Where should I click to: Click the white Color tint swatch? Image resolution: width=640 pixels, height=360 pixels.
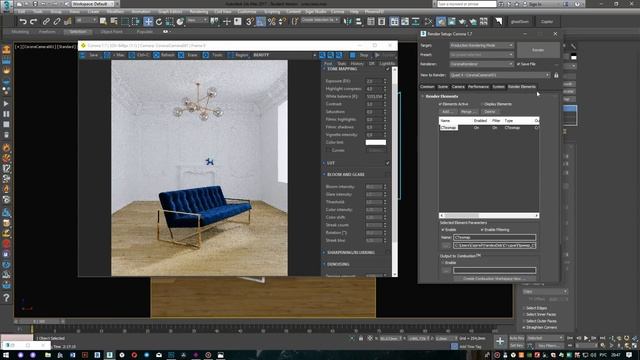click(x=376, y=142)
